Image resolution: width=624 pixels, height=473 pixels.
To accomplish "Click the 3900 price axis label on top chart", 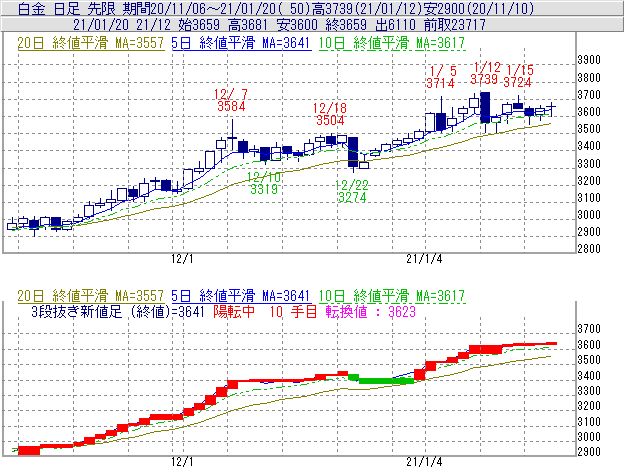I will click(x=589, y=60).
